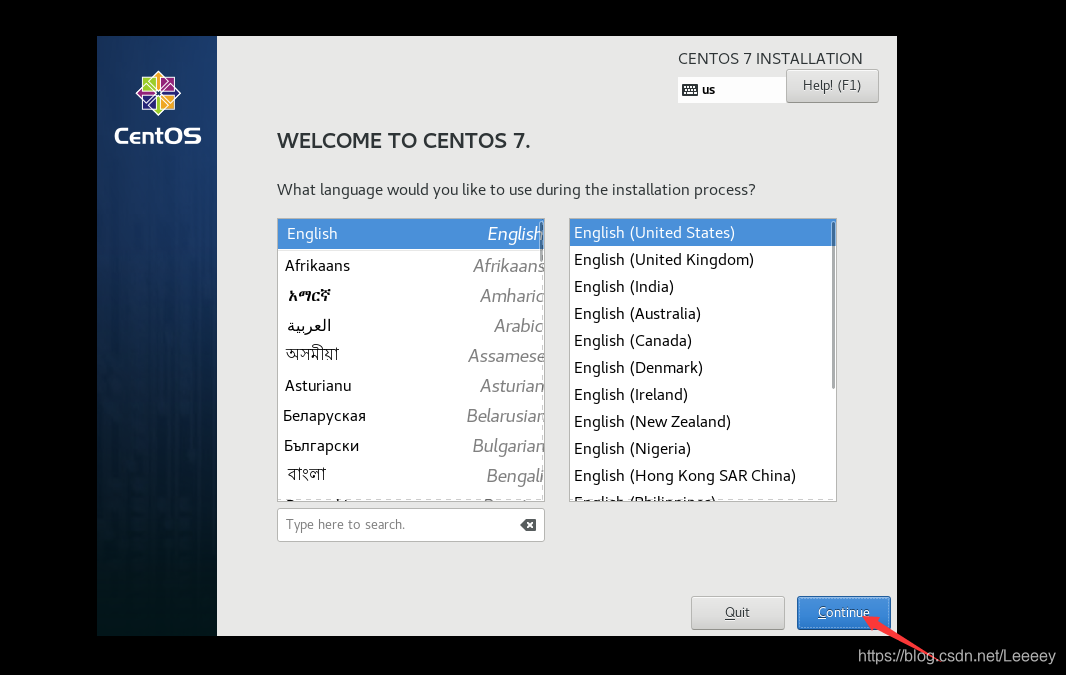Viewport: 1066px width, 675px height.
Task: Select Беларуская (Belarusian) language
Action: [x=411, y=415]
